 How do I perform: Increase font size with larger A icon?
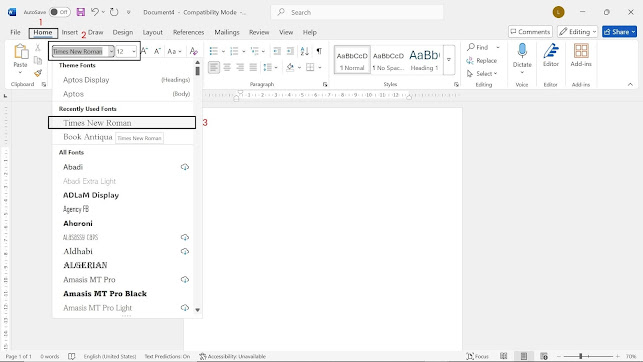pos(144,51)
